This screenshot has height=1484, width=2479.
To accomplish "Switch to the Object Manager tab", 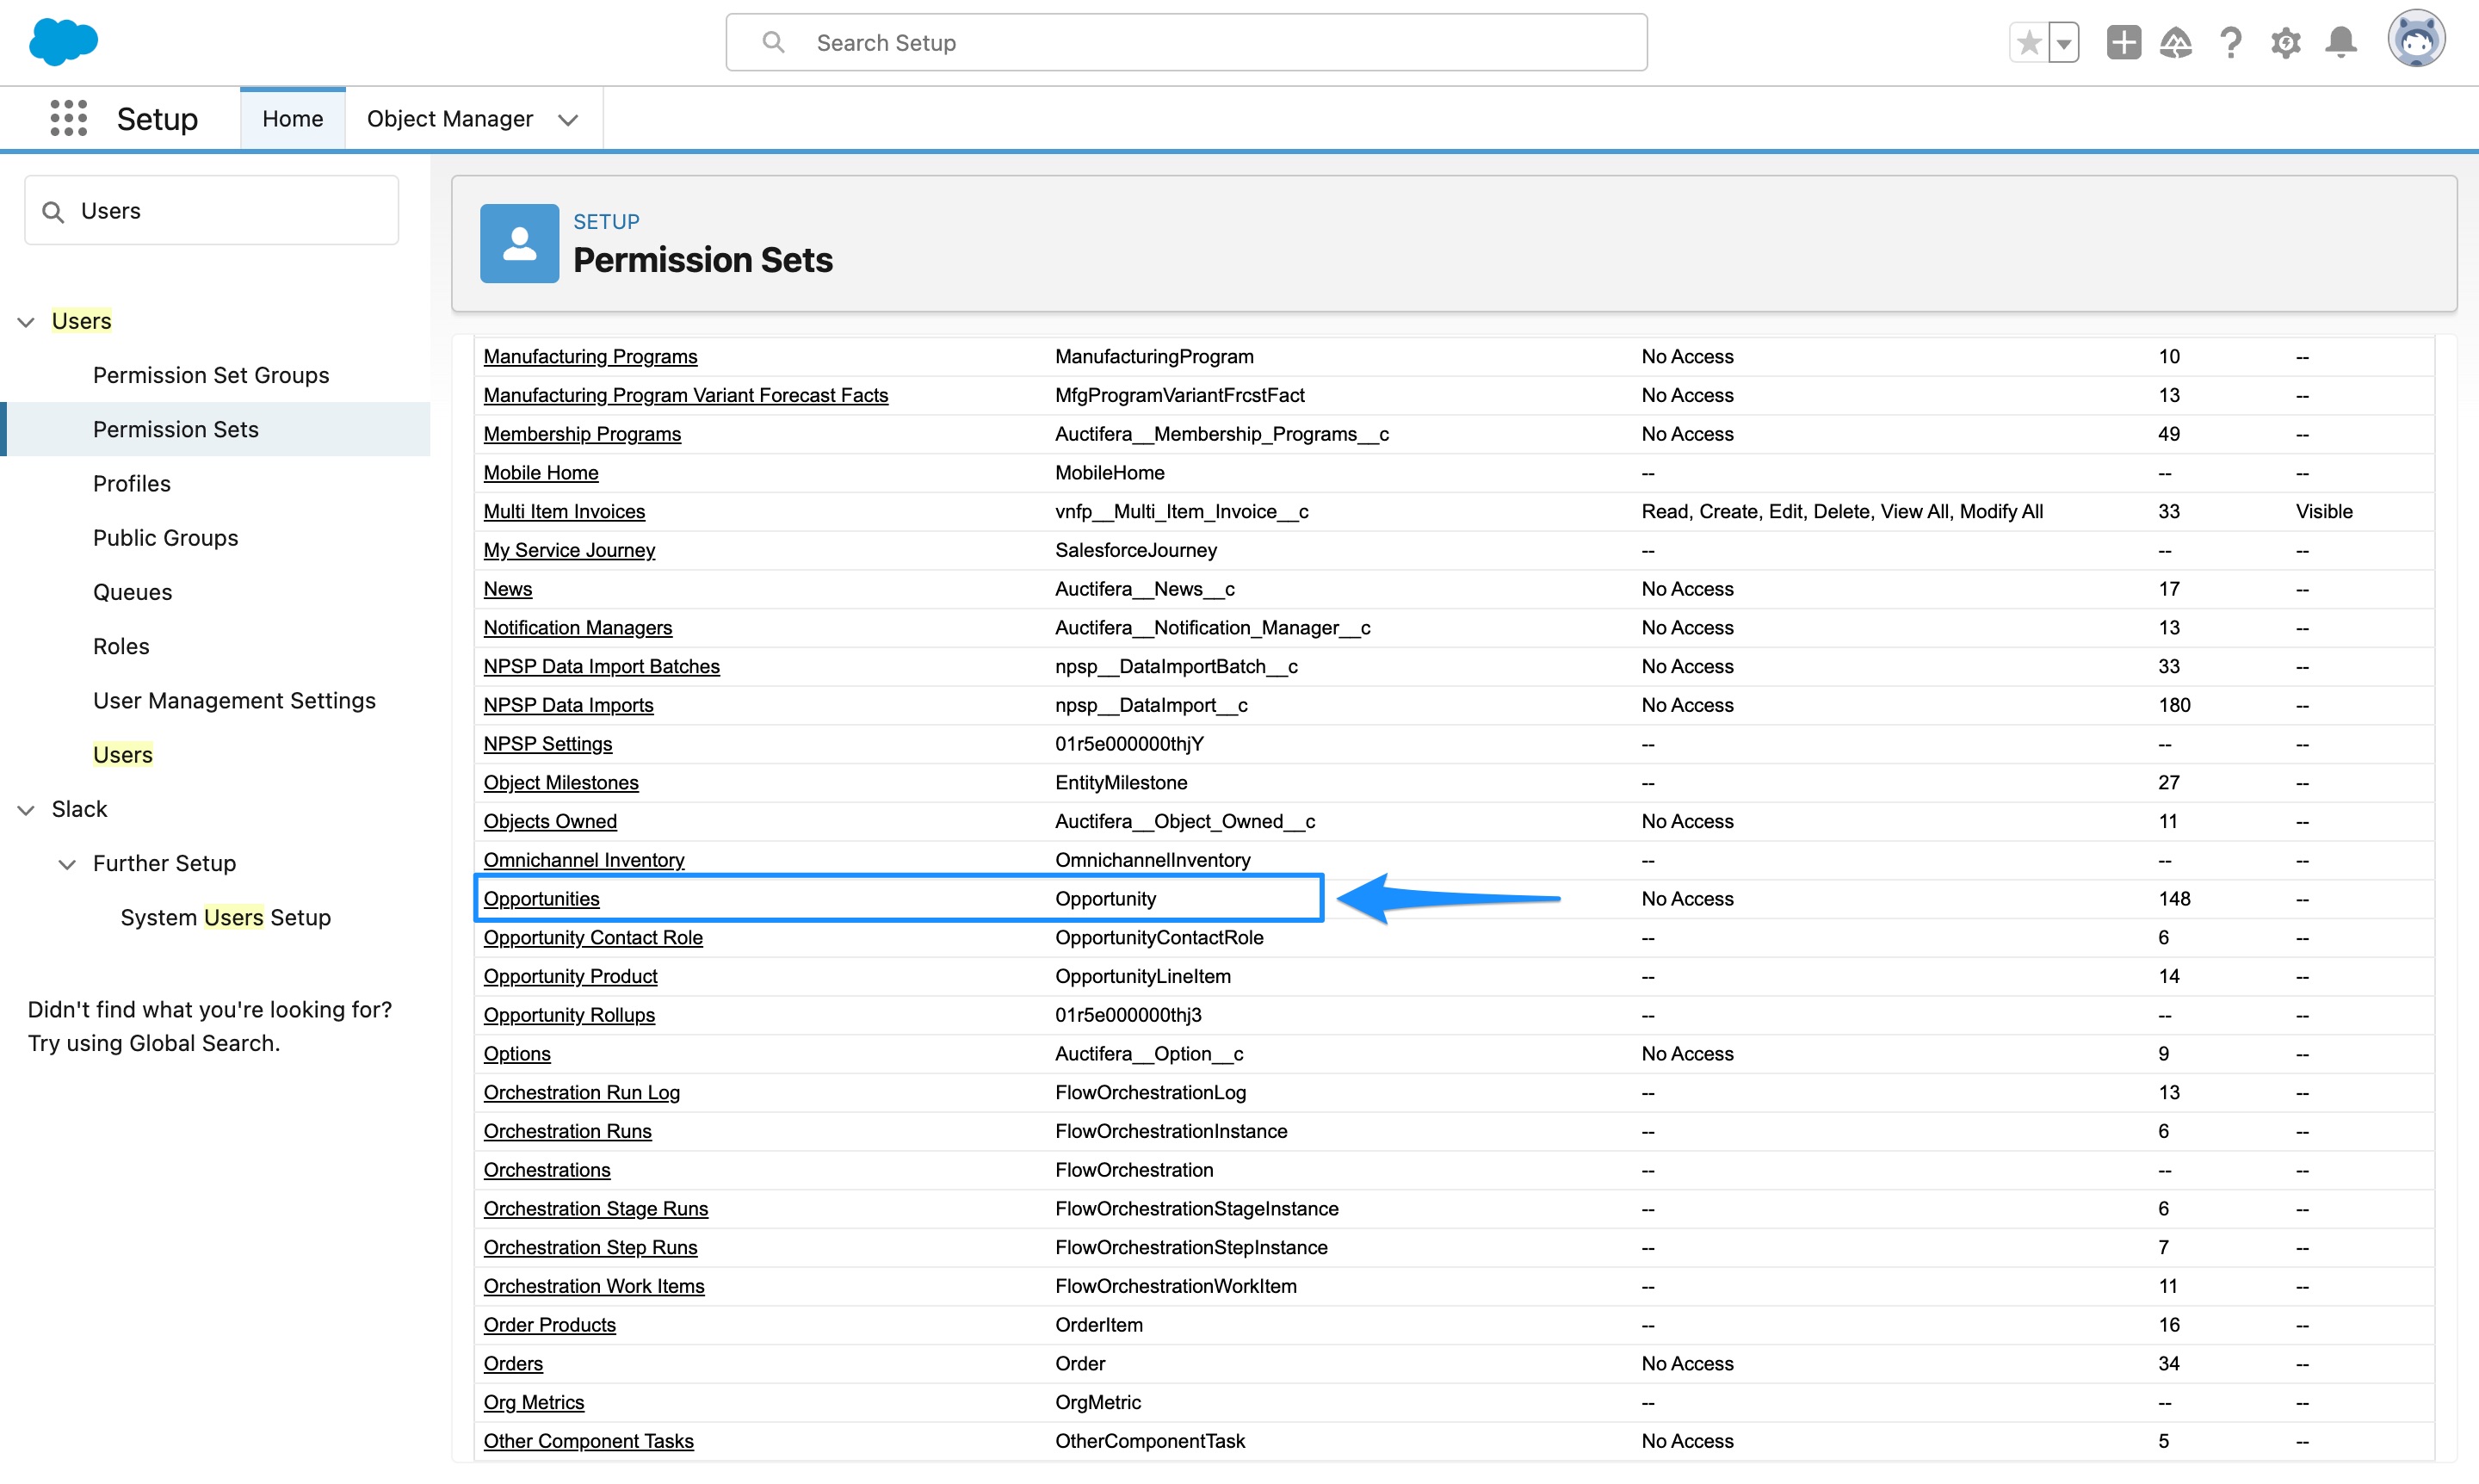I will pyautogui.click(x=449, y=118).
